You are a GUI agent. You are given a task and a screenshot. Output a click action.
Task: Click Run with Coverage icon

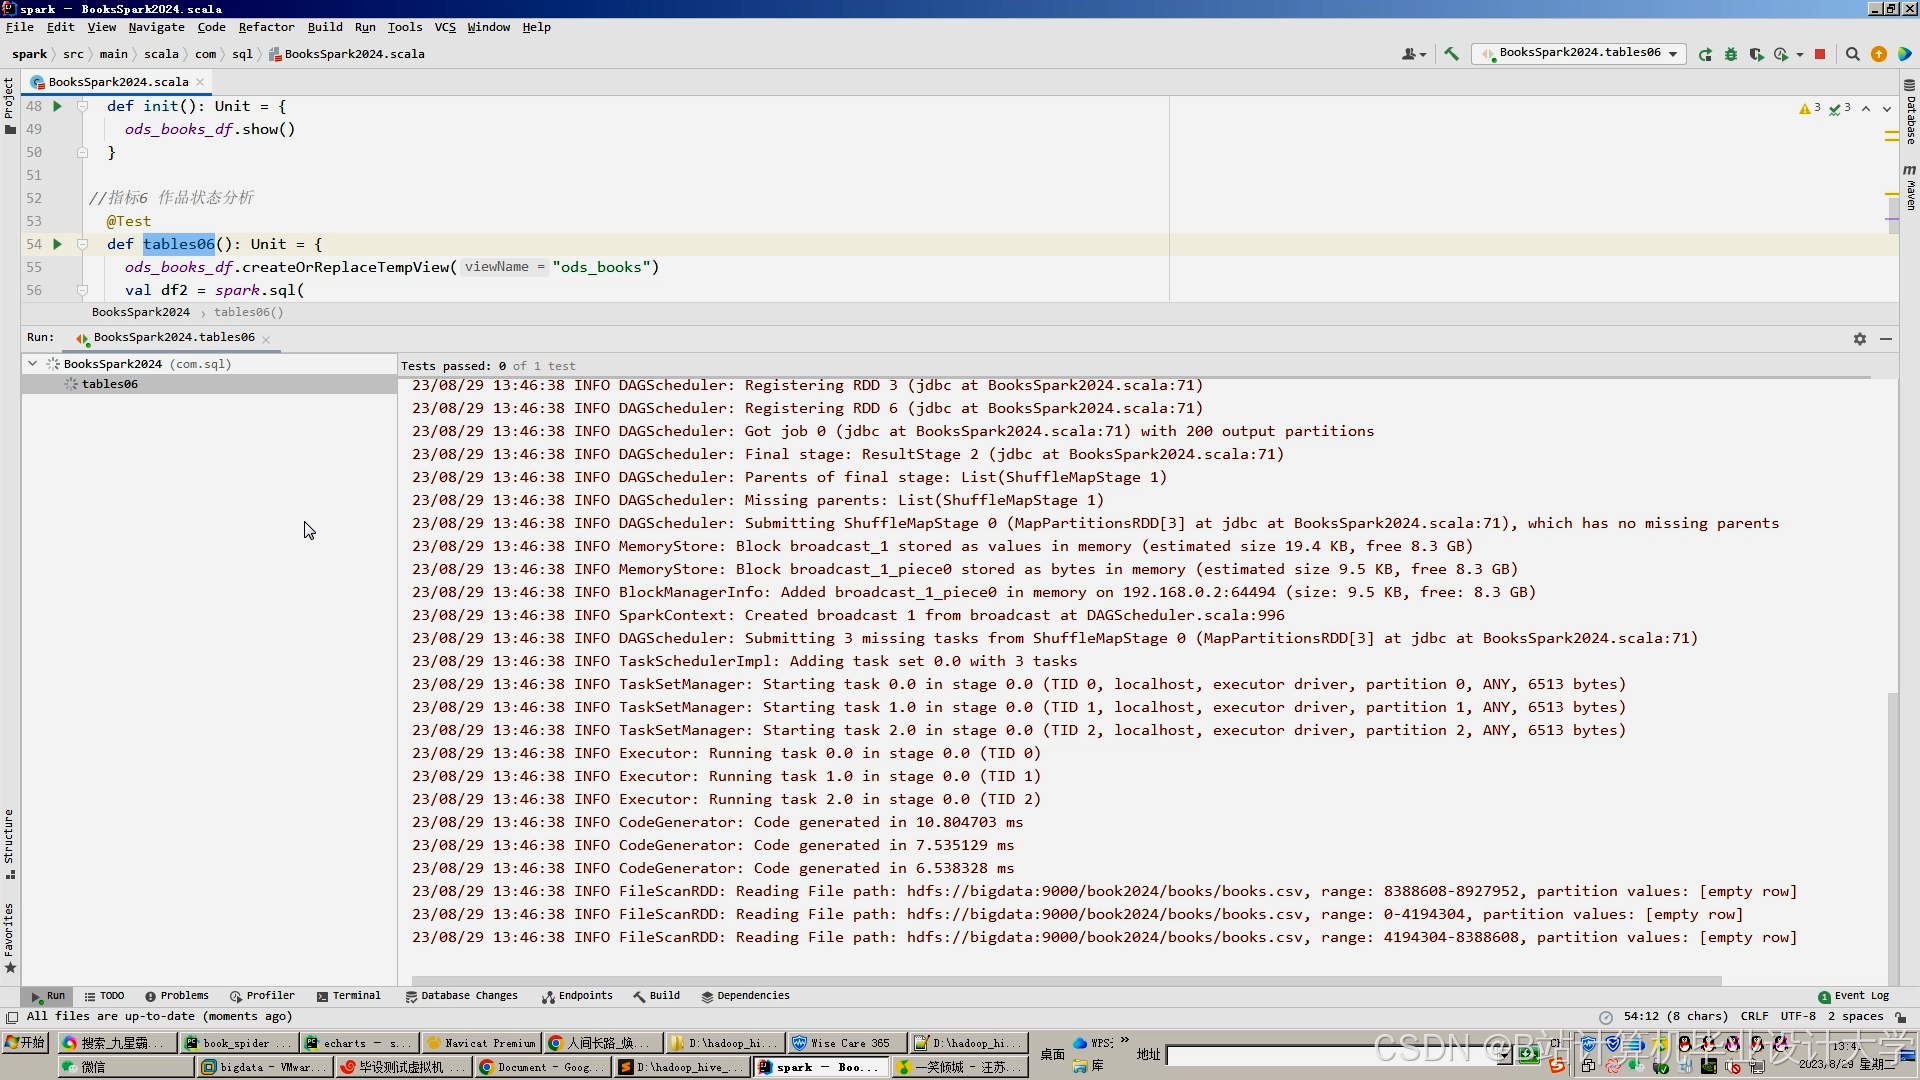(1756, 54)
